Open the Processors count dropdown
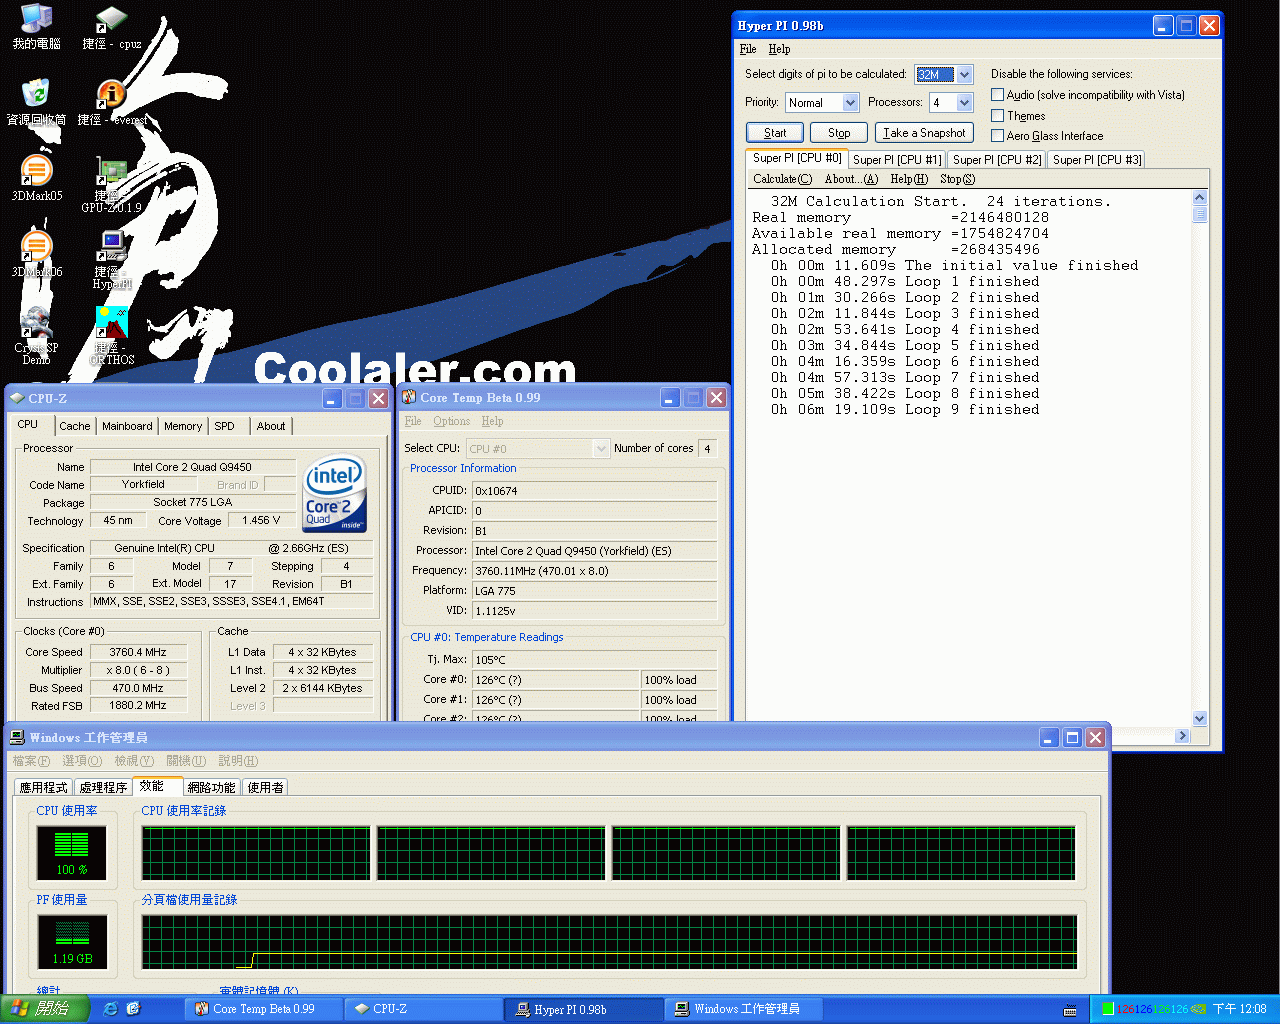1280x1024 pixels. [x=951, y=102]
